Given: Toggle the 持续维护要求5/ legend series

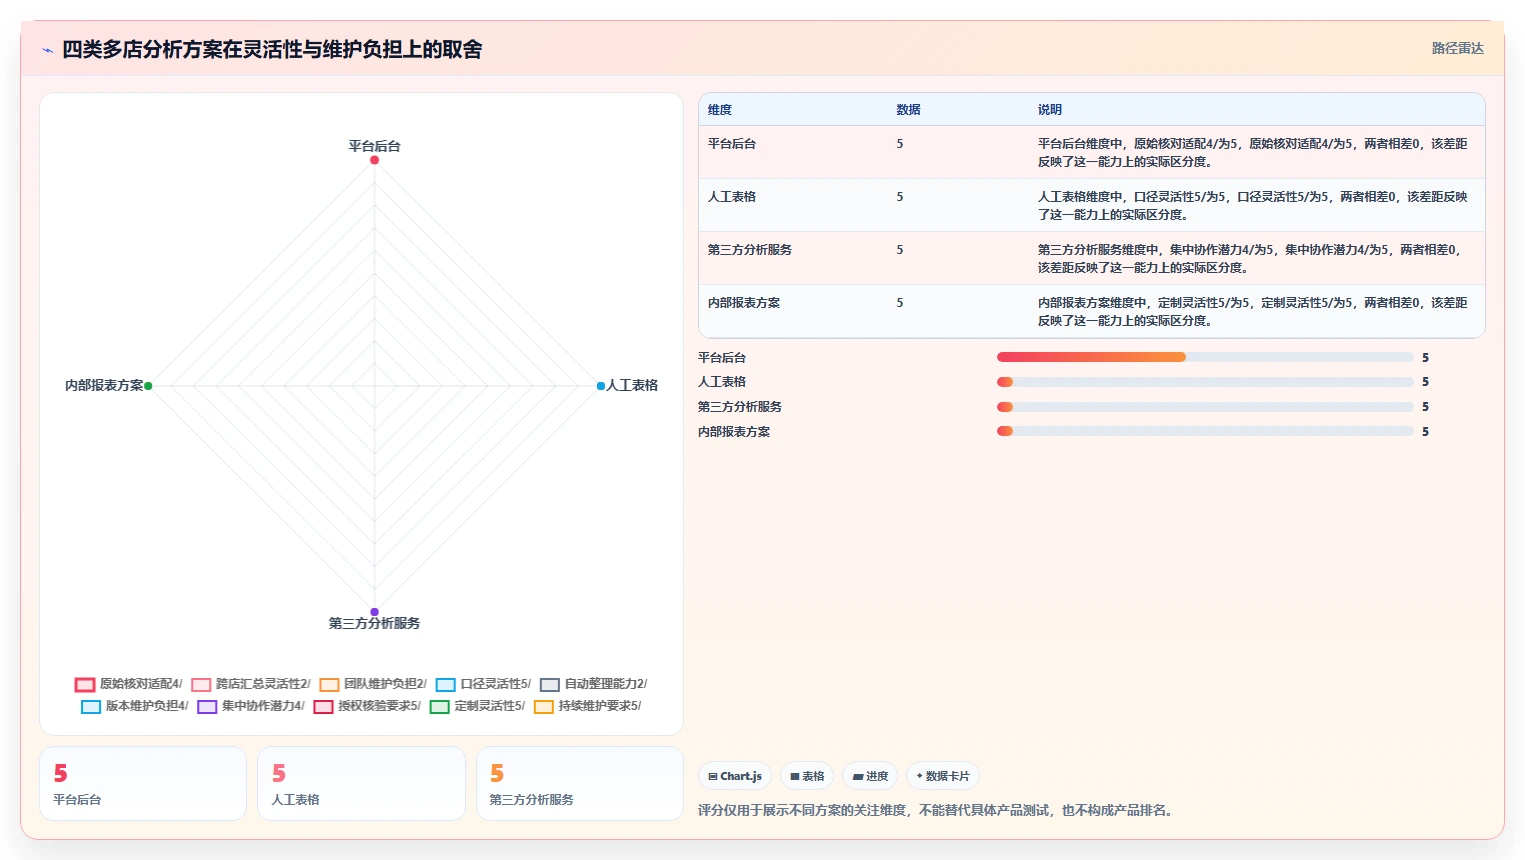Looking at the screenshot, I should [588, 706].
